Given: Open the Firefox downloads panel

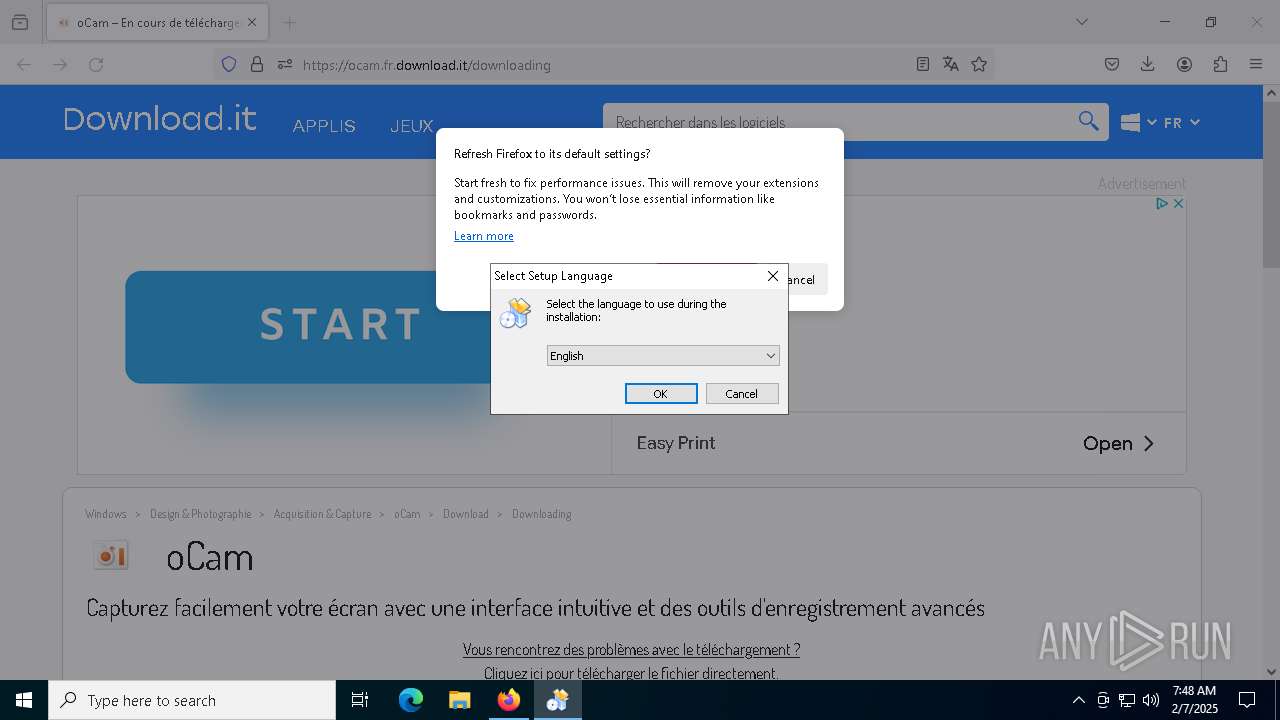Looking at the screenshot, I should 1148,64.
